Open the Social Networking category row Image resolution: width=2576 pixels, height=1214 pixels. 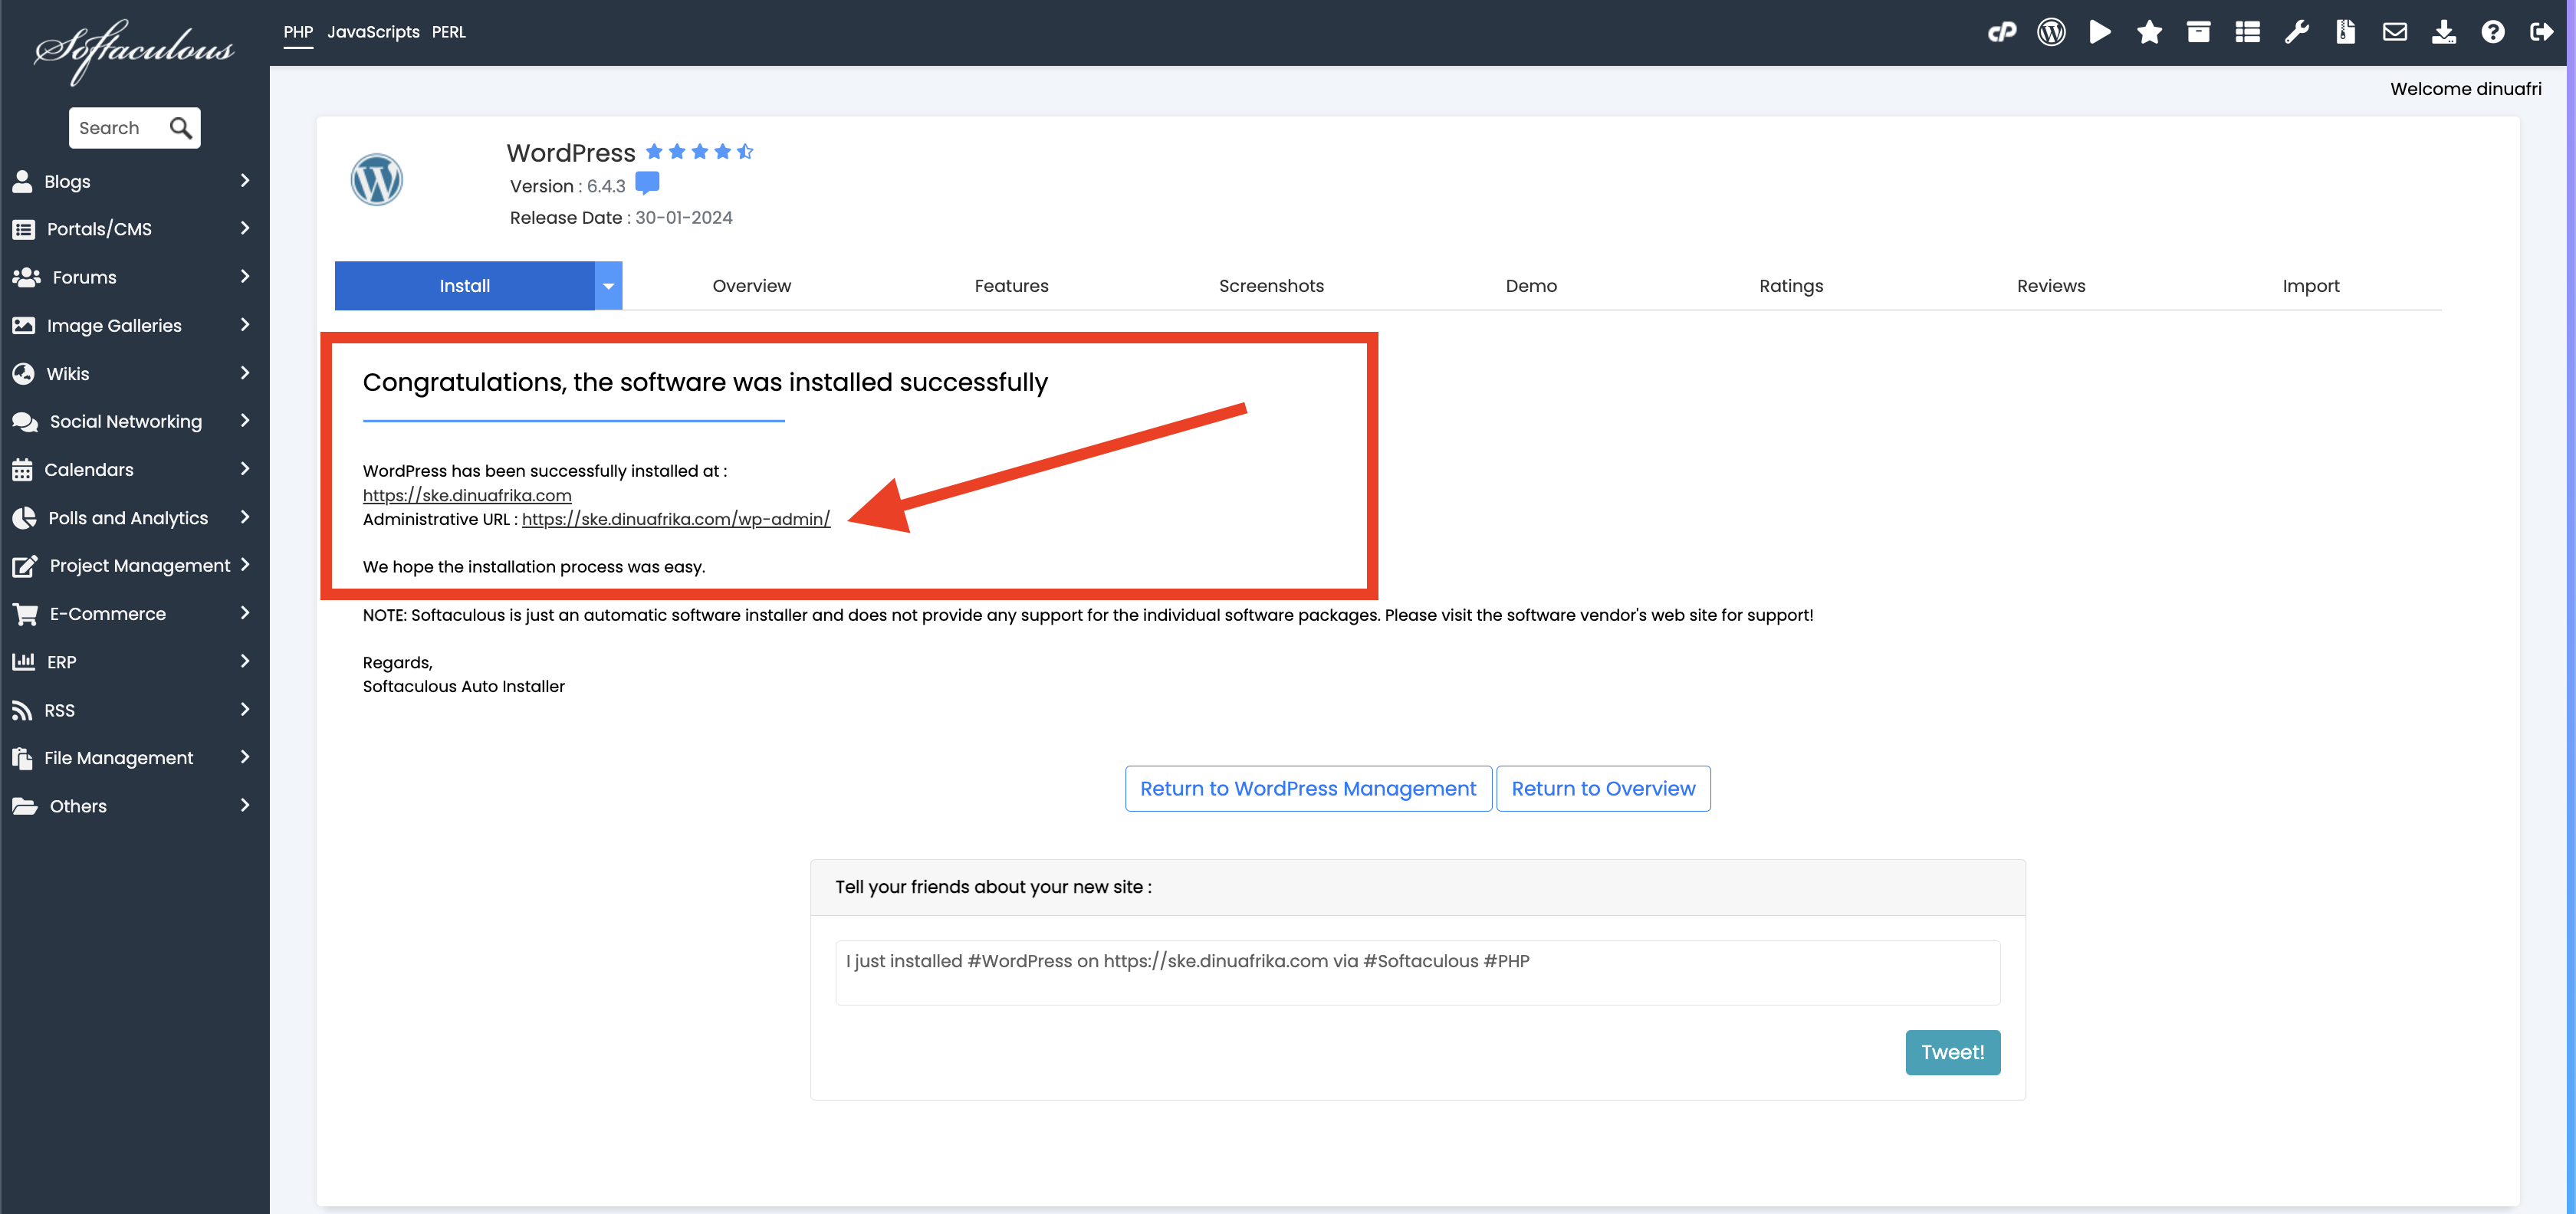pos(135,421)
